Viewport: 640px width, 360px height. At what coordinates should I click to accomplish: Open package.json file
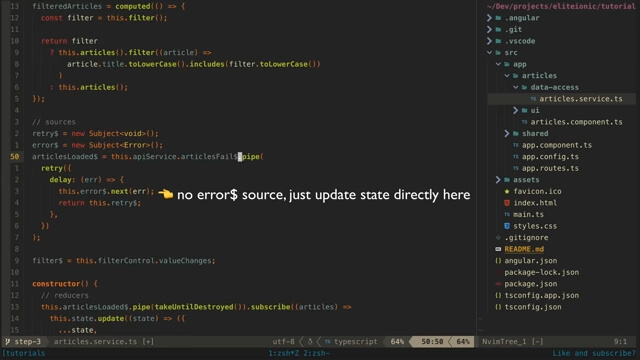(531, 284)
